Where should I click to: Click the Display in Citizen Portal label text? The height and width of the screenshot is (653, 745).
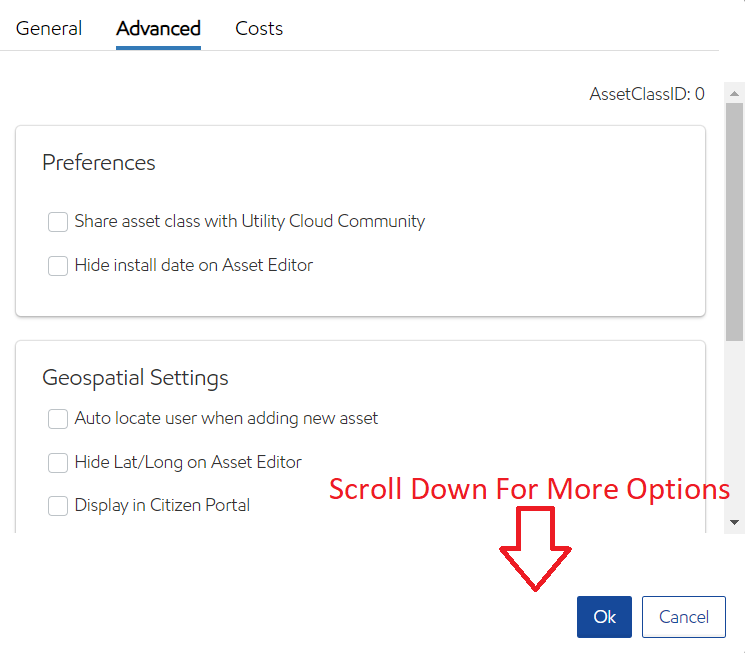click(x=162, y=506)
